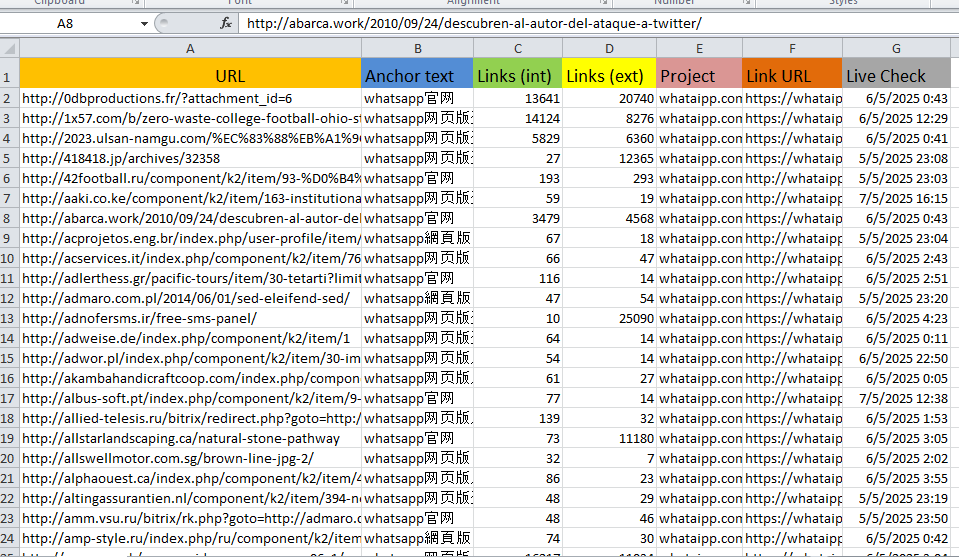Click Links (int) value 13641
Screen dimensions: 959x557
click(x=517, y=98)
